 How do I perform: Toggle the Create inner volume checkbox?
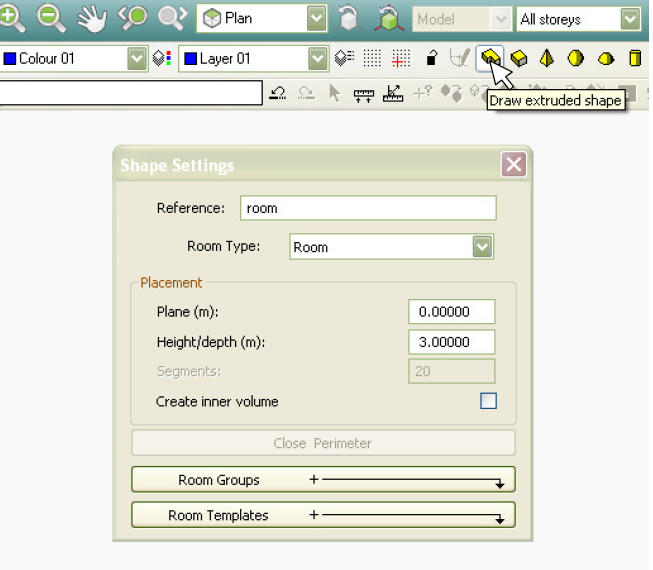point(488,401)
